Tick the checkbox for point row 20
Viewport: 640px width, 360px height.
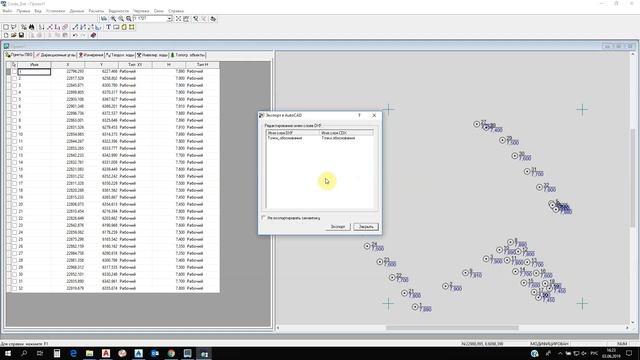14,204
